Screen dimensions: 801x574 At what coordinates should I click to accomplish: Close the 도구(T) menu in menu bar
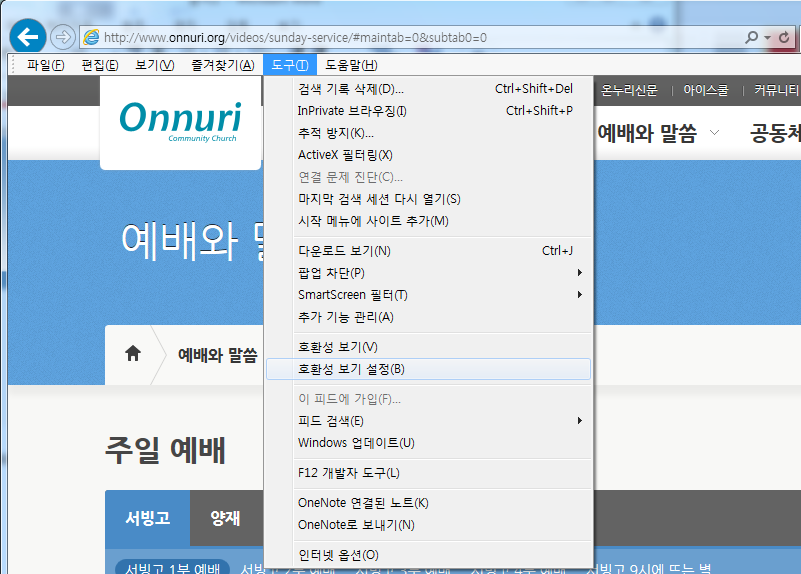[290, 65]
